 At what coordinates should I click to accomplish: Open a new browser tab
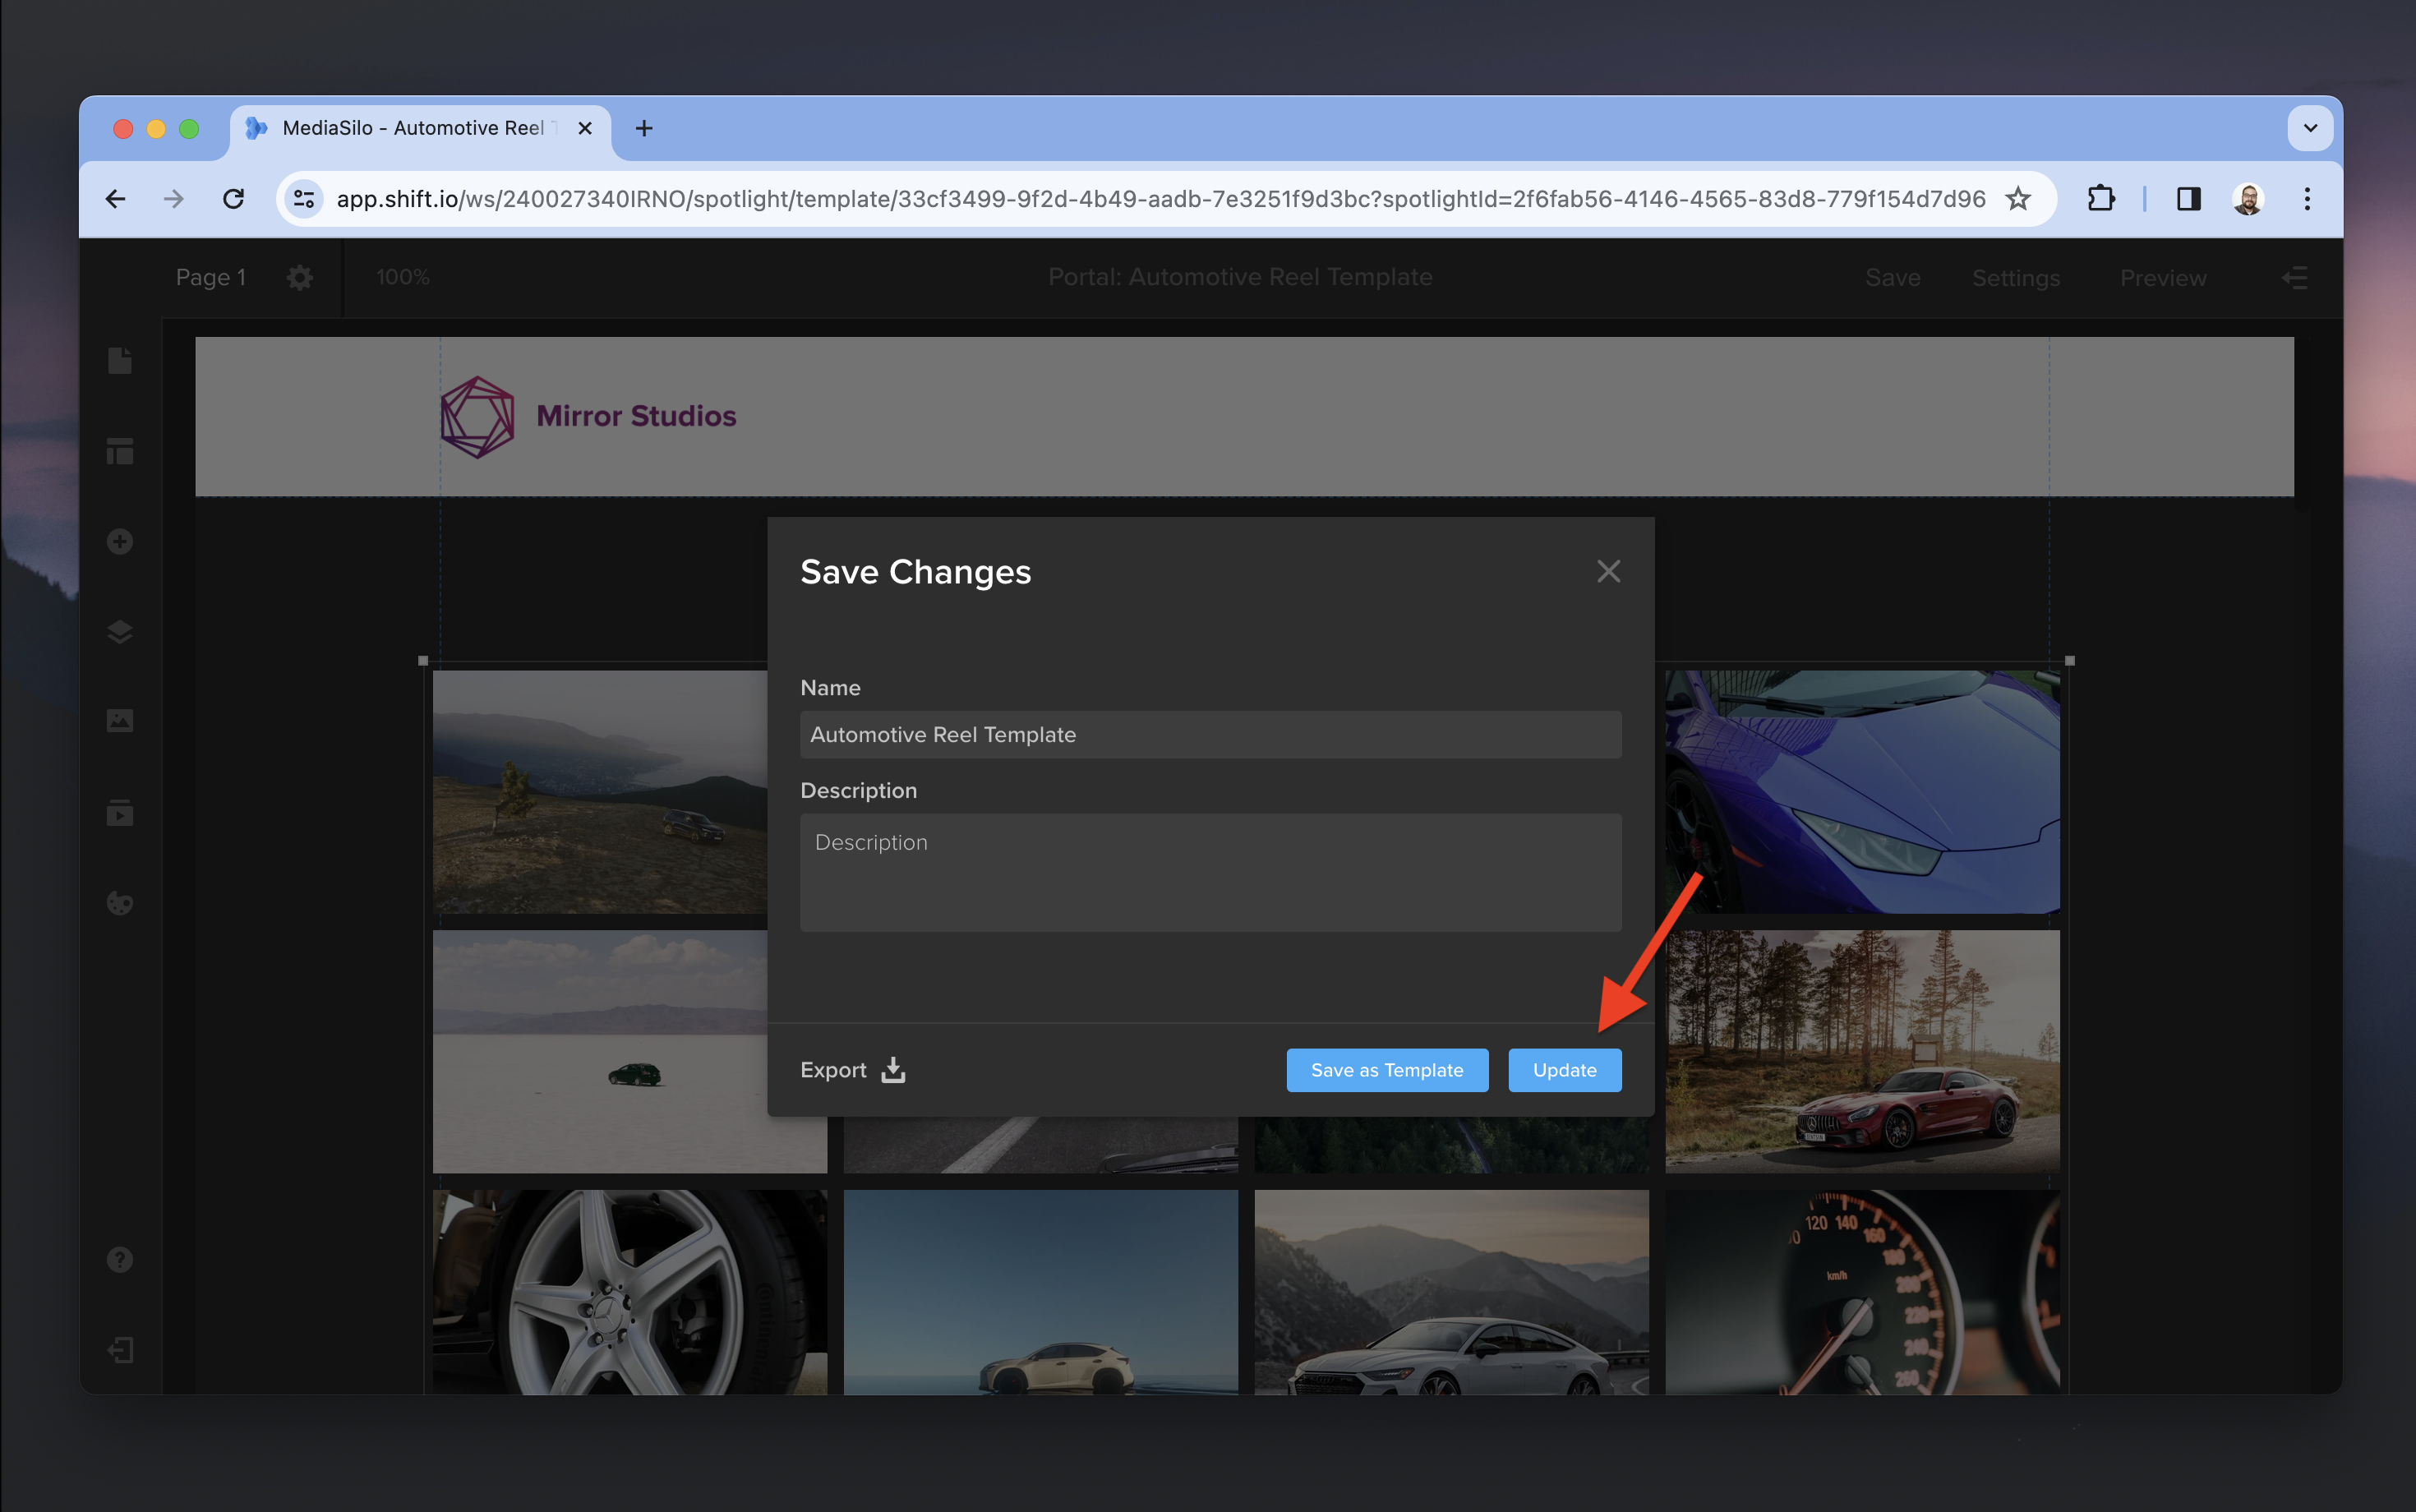pyautogui.click(x=644, y=128)
